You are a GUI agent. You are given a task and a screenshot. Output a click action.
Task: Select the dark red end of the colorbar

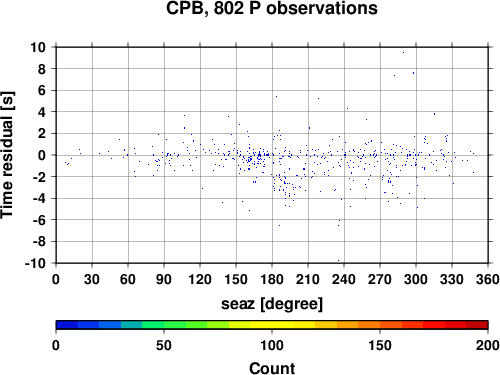tap(477, 325)
